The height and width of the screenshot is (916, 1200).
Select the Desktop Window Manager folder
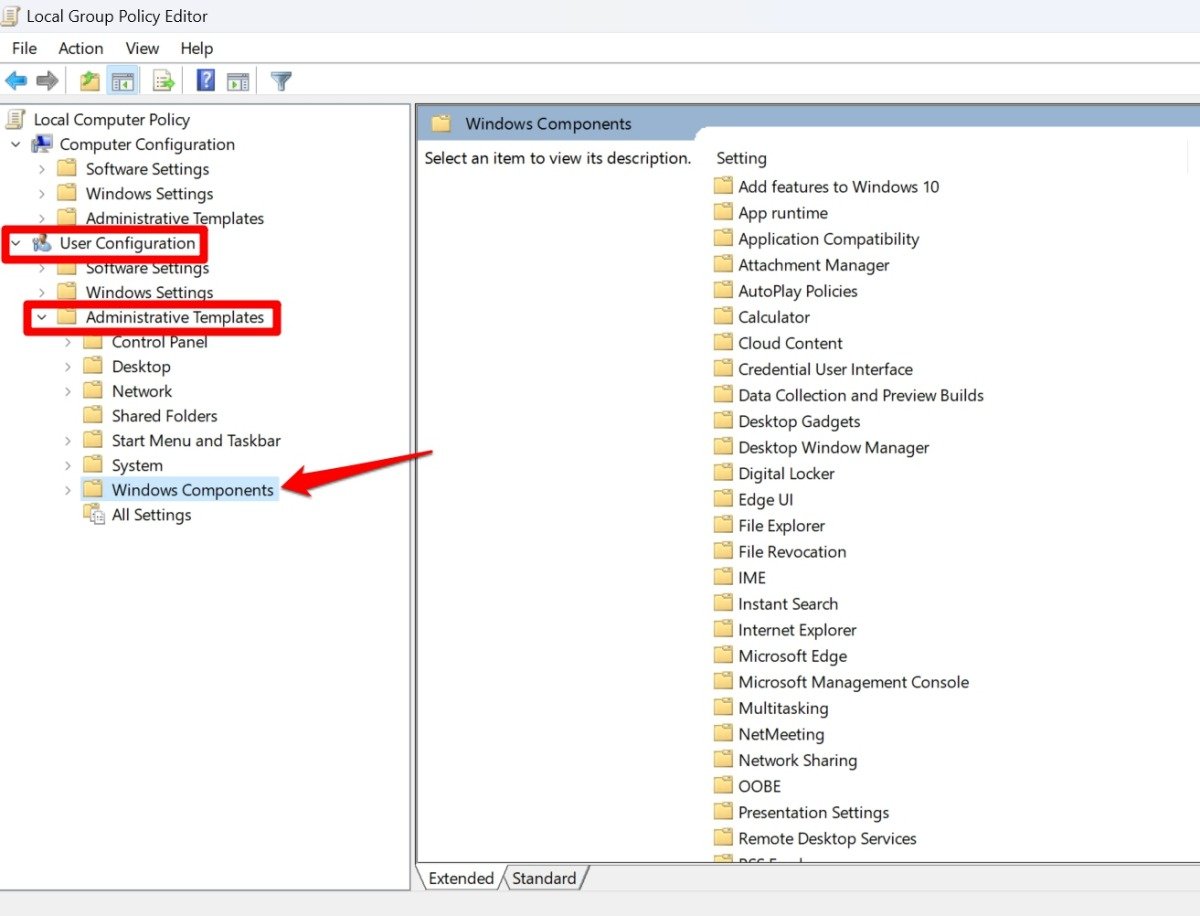click(x=833, y=447)
